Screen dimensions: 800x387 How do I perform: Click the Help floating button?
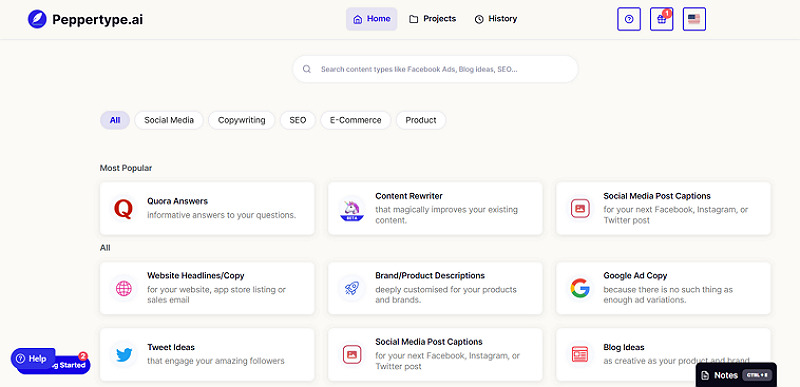click(32, 358)
